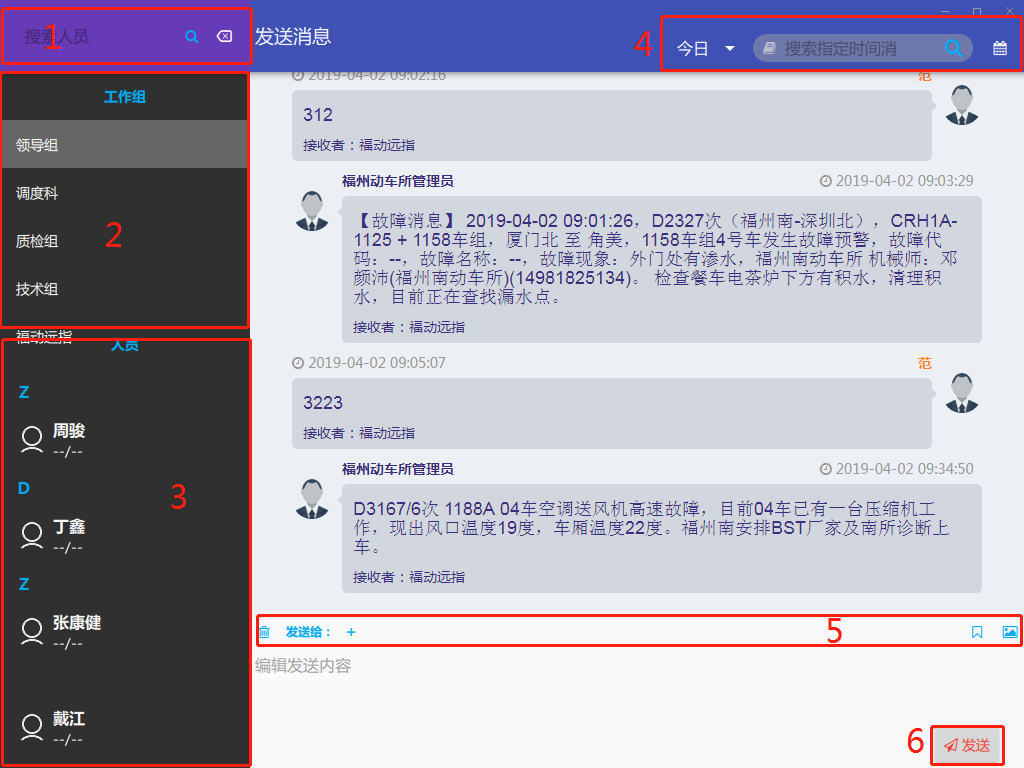This screenshot has width=1024, height=768.
Task: Select the 调度科 work group
Action: click(125, 193)
